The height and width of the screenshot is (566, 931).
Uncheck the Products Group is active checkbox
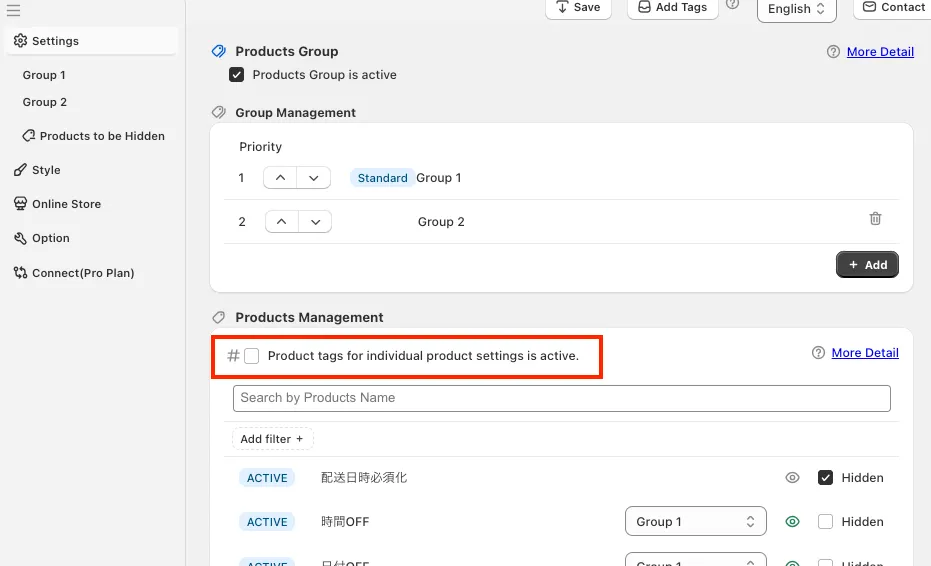[x=237, y=75]
